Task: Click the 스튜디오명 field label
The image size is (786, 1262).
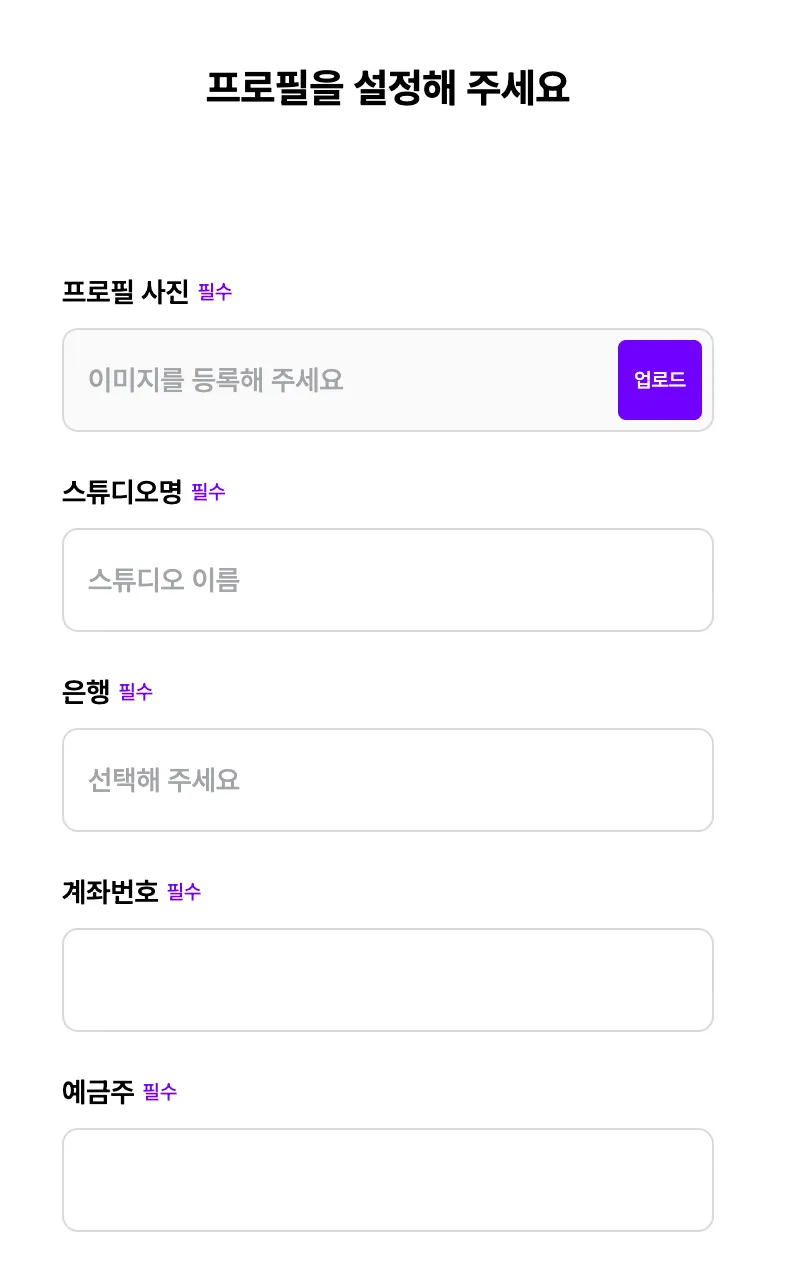Action: [122, 492]
